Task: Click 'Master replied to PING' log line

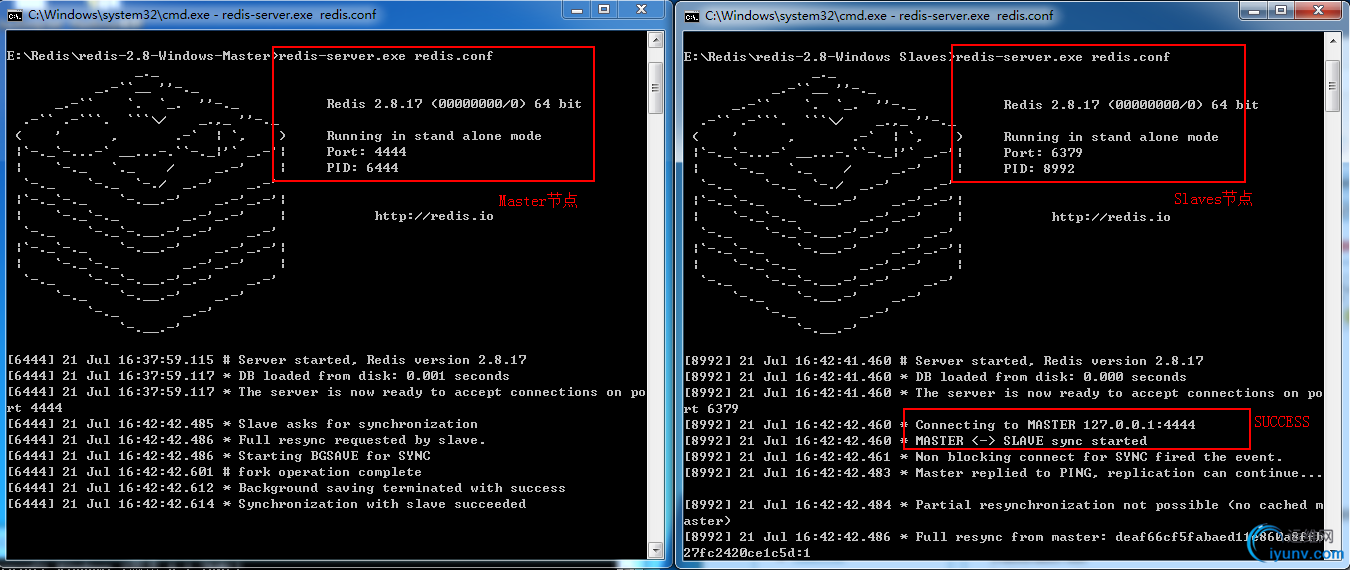Action: (x=1004, y=473)
